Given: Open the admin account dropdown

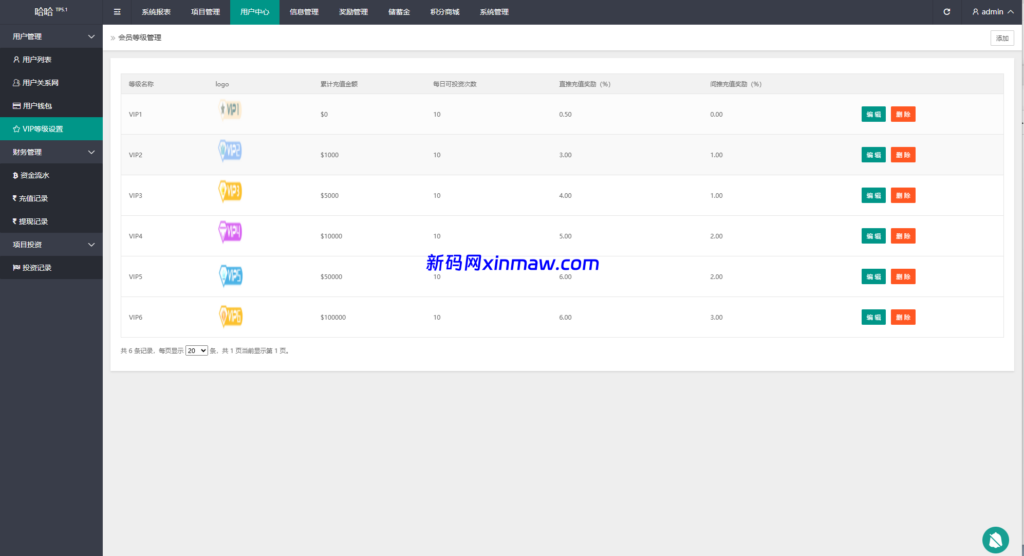Looking at the screenshot, I should point(993,12).
